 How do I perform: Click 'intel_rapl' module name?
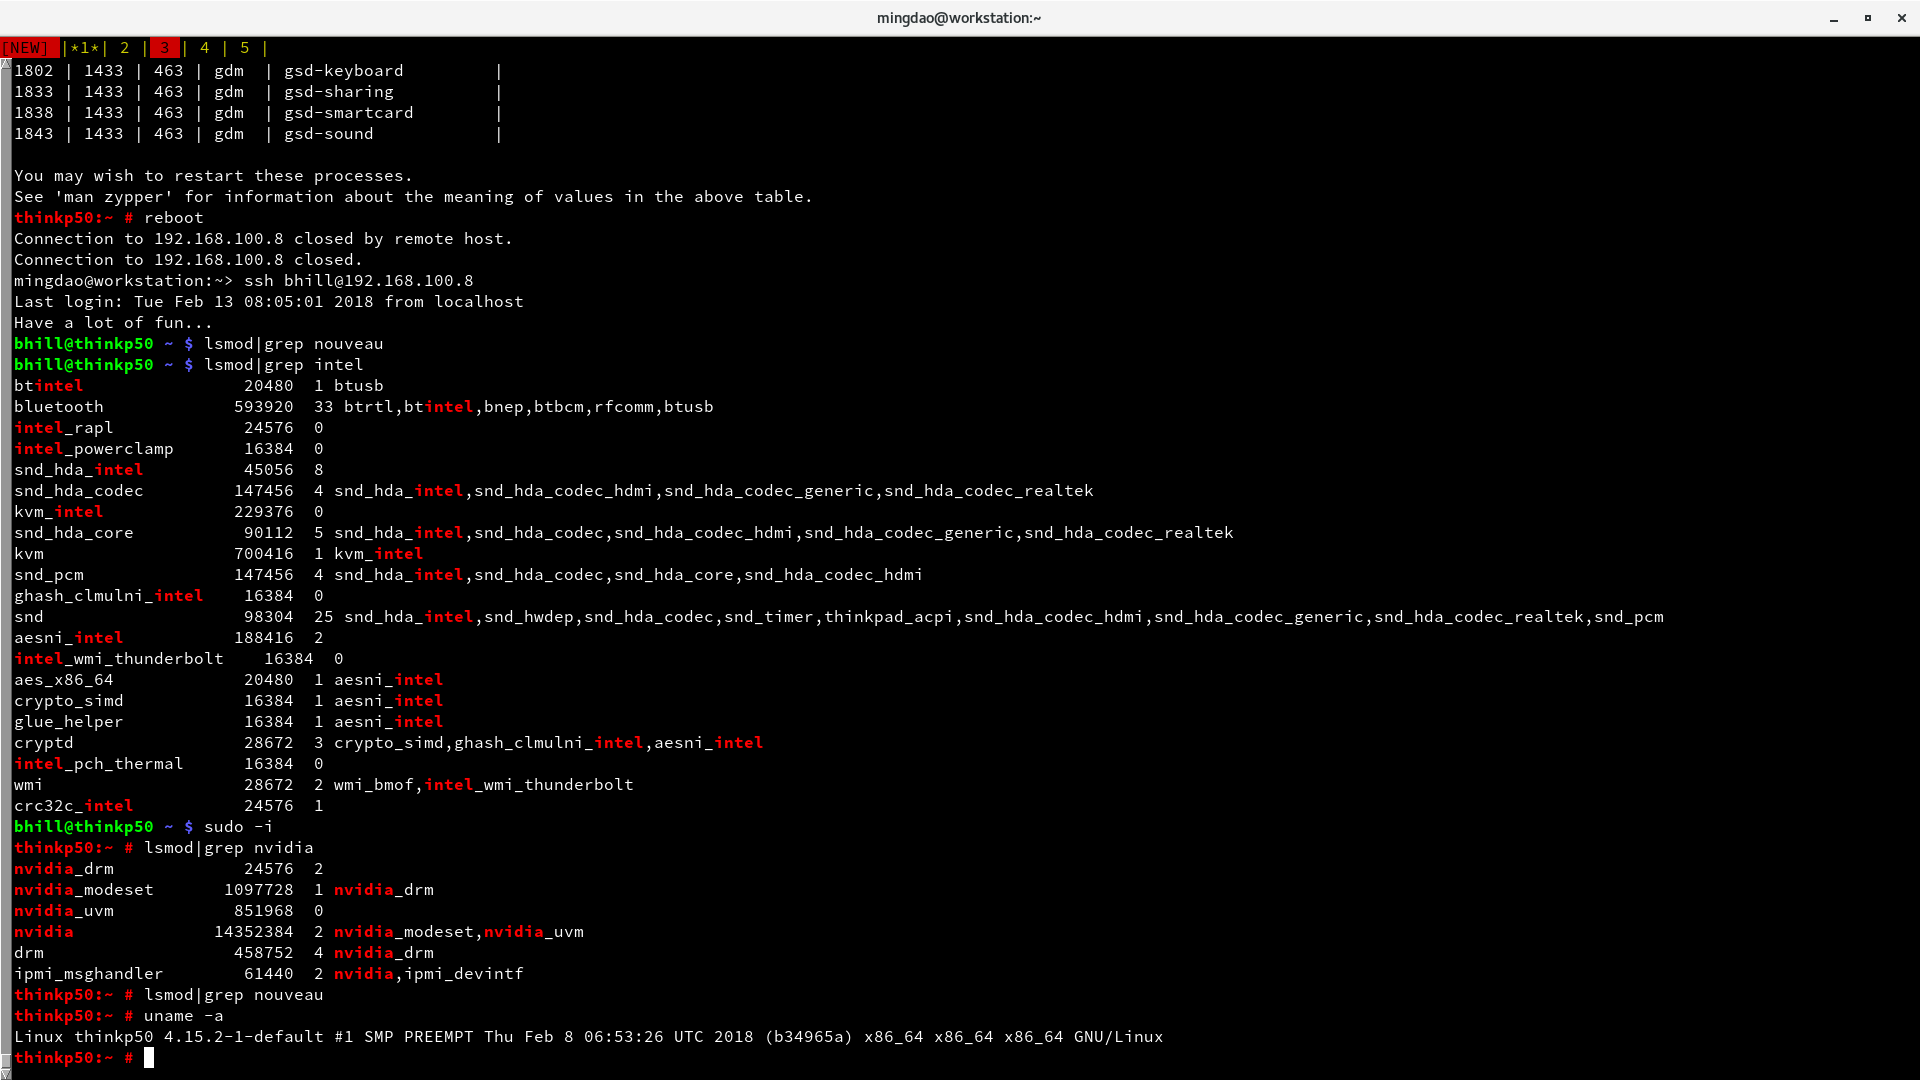tap(64, 428)
